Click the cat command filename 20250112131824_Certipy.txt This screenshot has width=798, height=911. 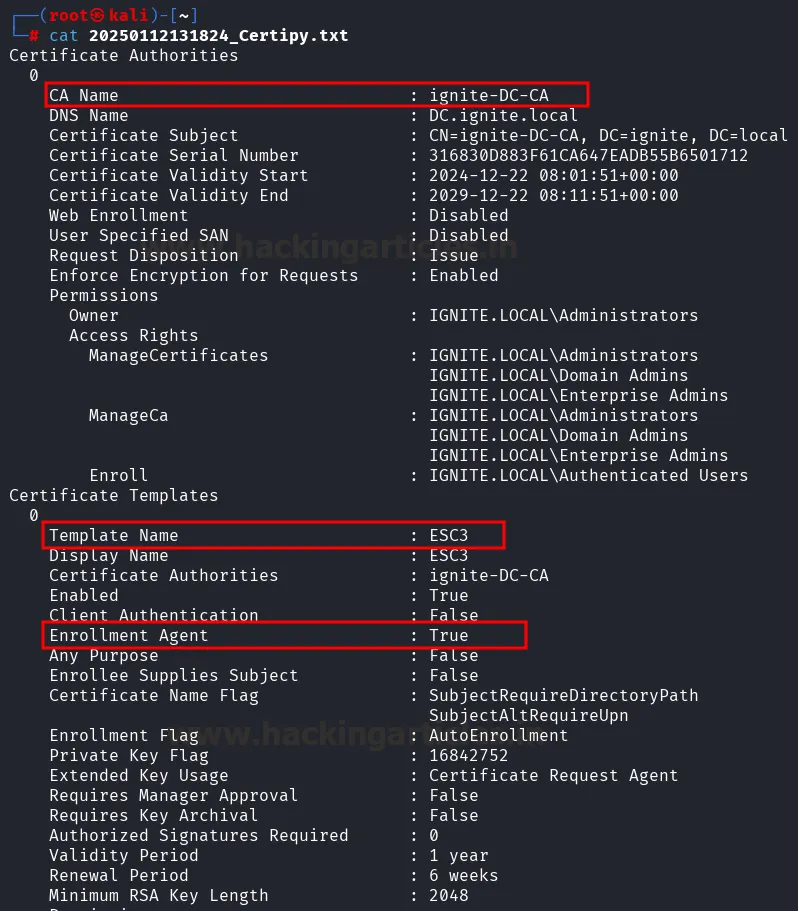(x=218, y=35)
